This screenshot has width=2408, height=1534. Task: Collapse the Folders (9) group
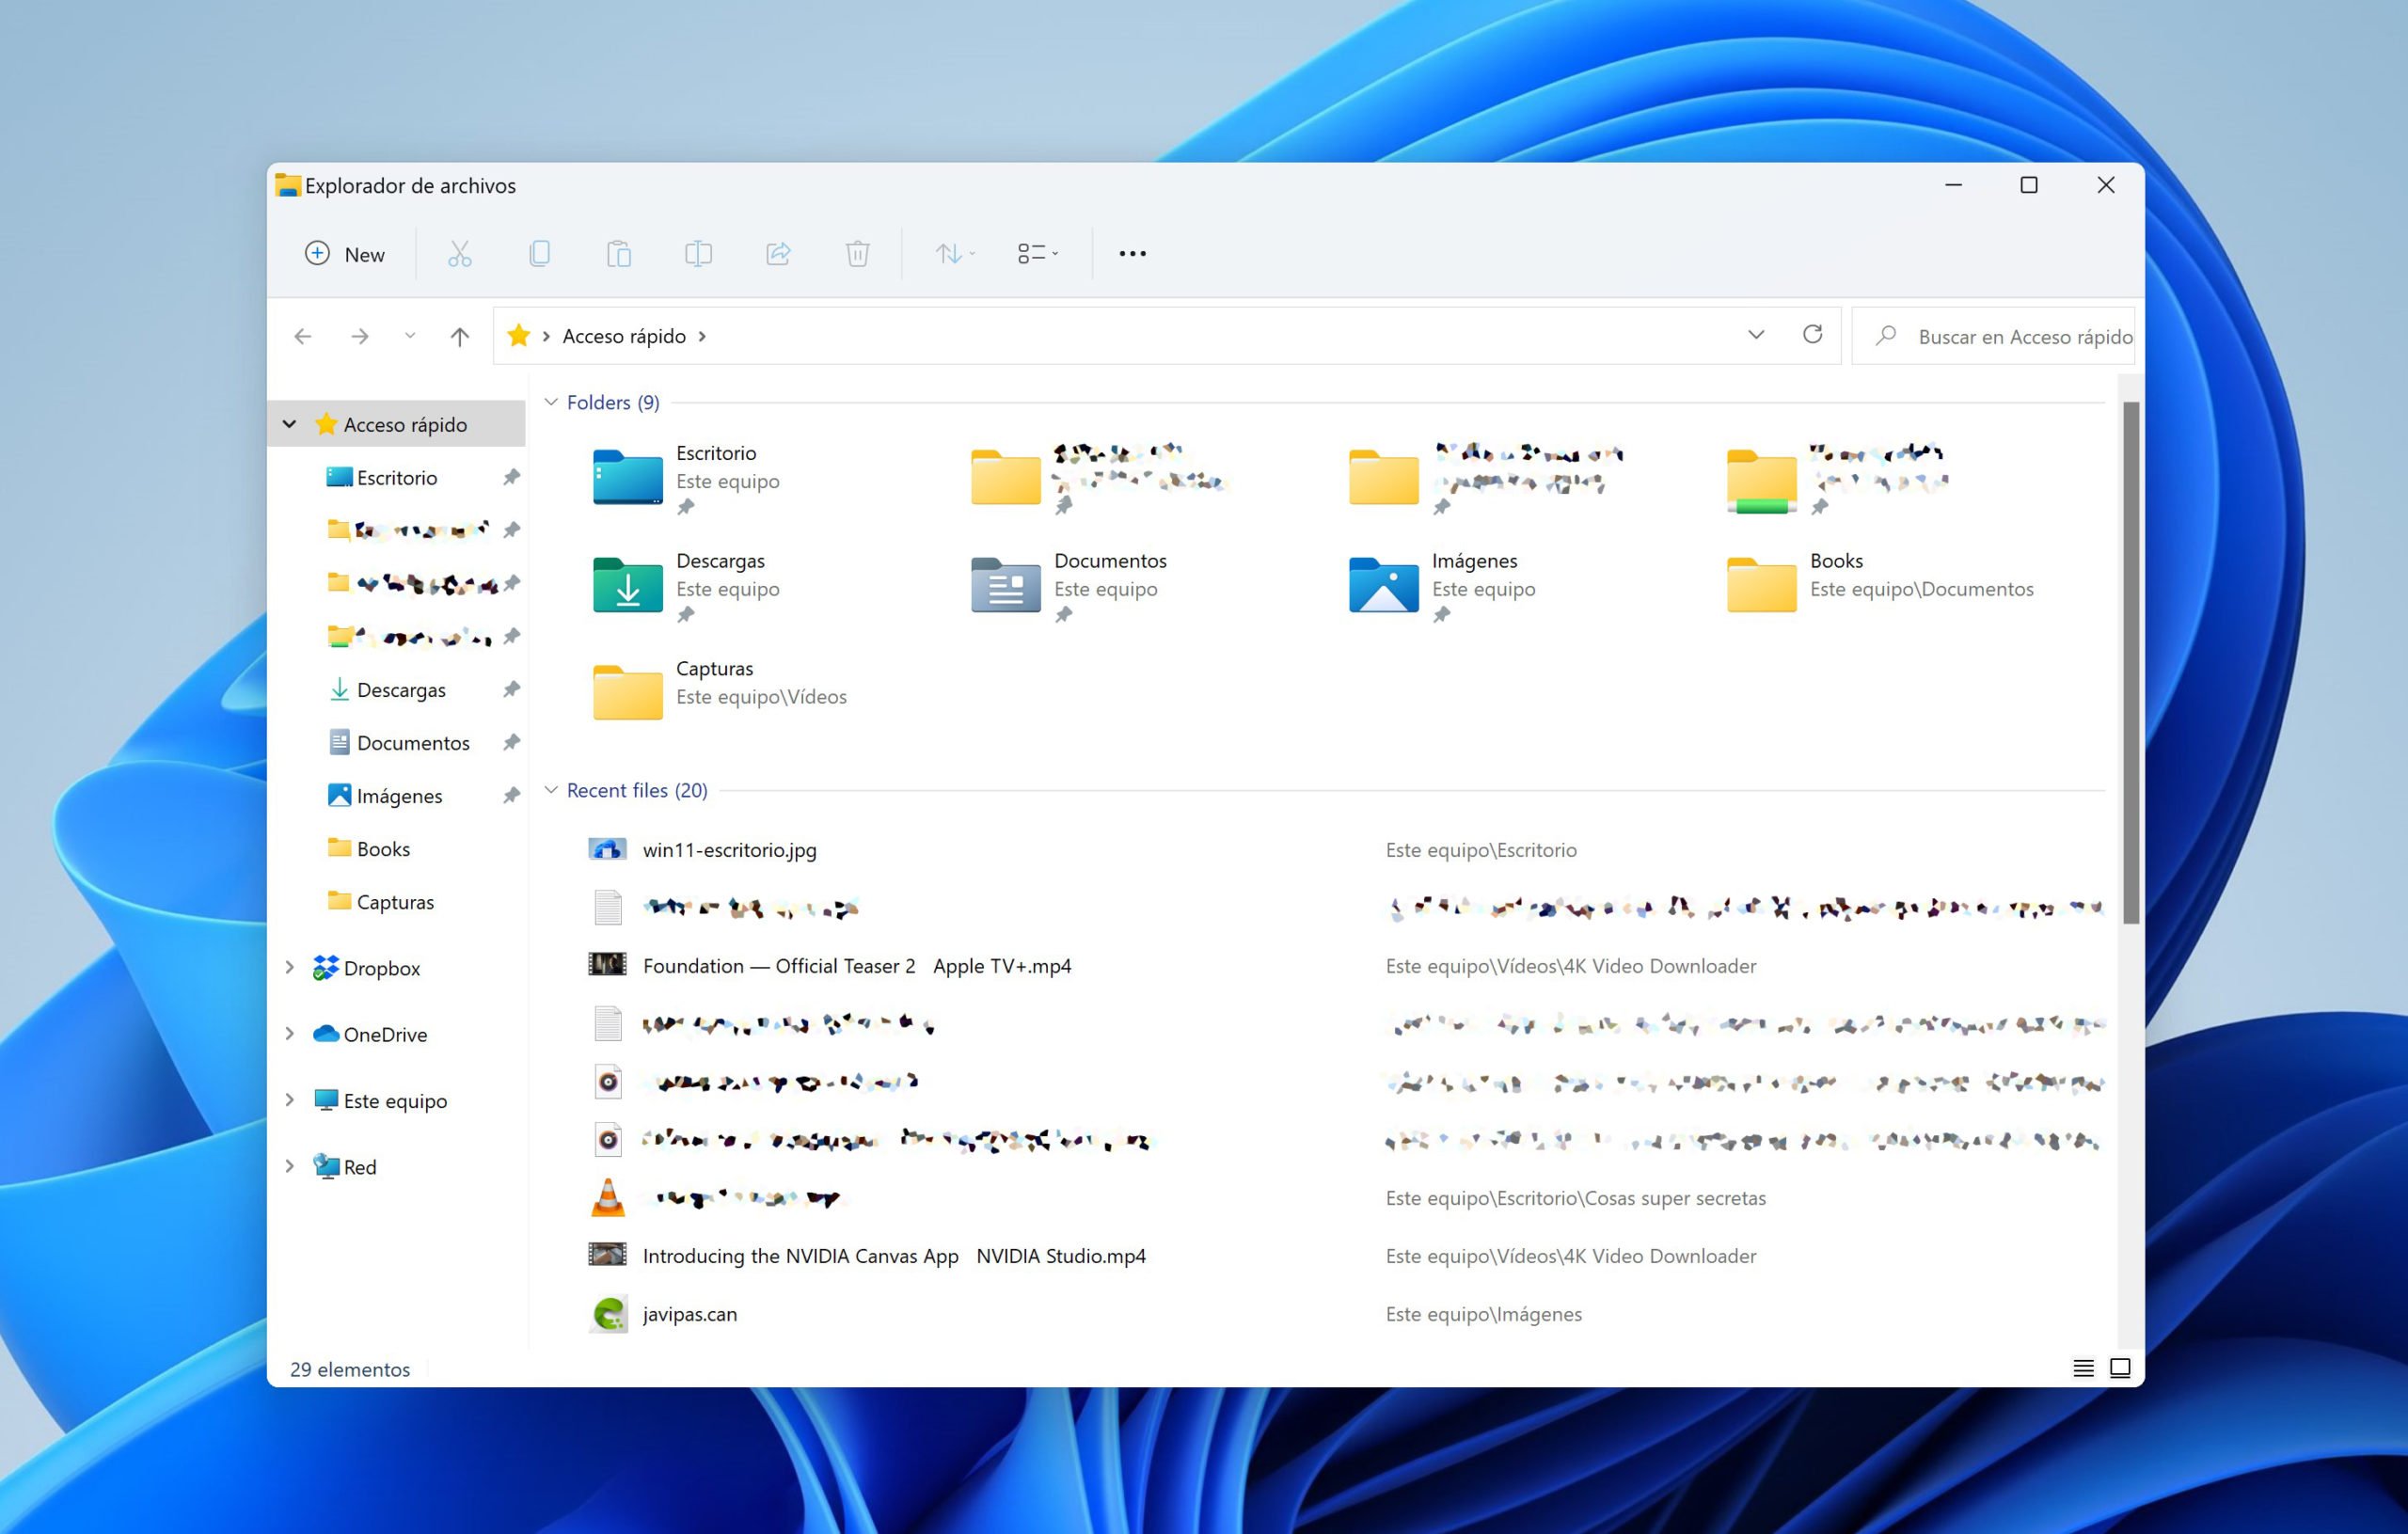point(551,402)
